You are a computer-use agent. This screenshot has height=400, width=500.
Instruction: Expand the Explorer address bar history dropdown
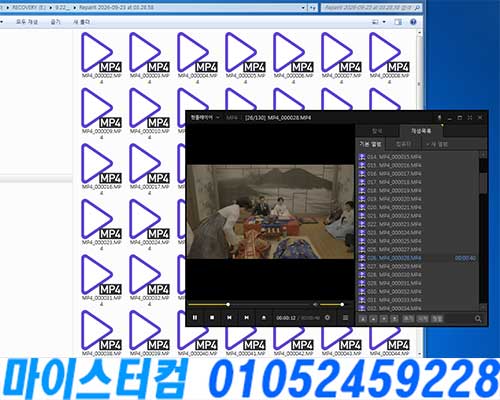click(x=303, y=7)
